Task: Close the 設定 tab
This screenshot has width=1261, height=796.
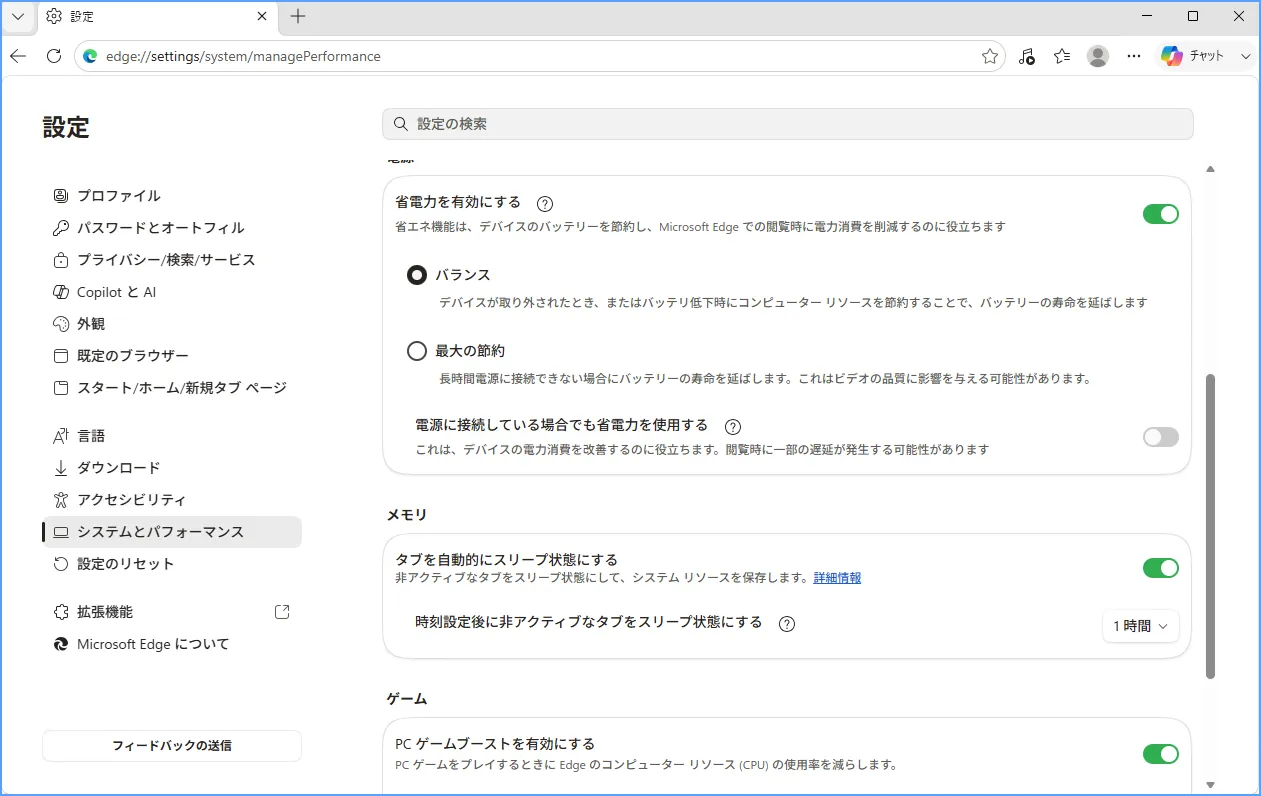Action: pos(262,16)
